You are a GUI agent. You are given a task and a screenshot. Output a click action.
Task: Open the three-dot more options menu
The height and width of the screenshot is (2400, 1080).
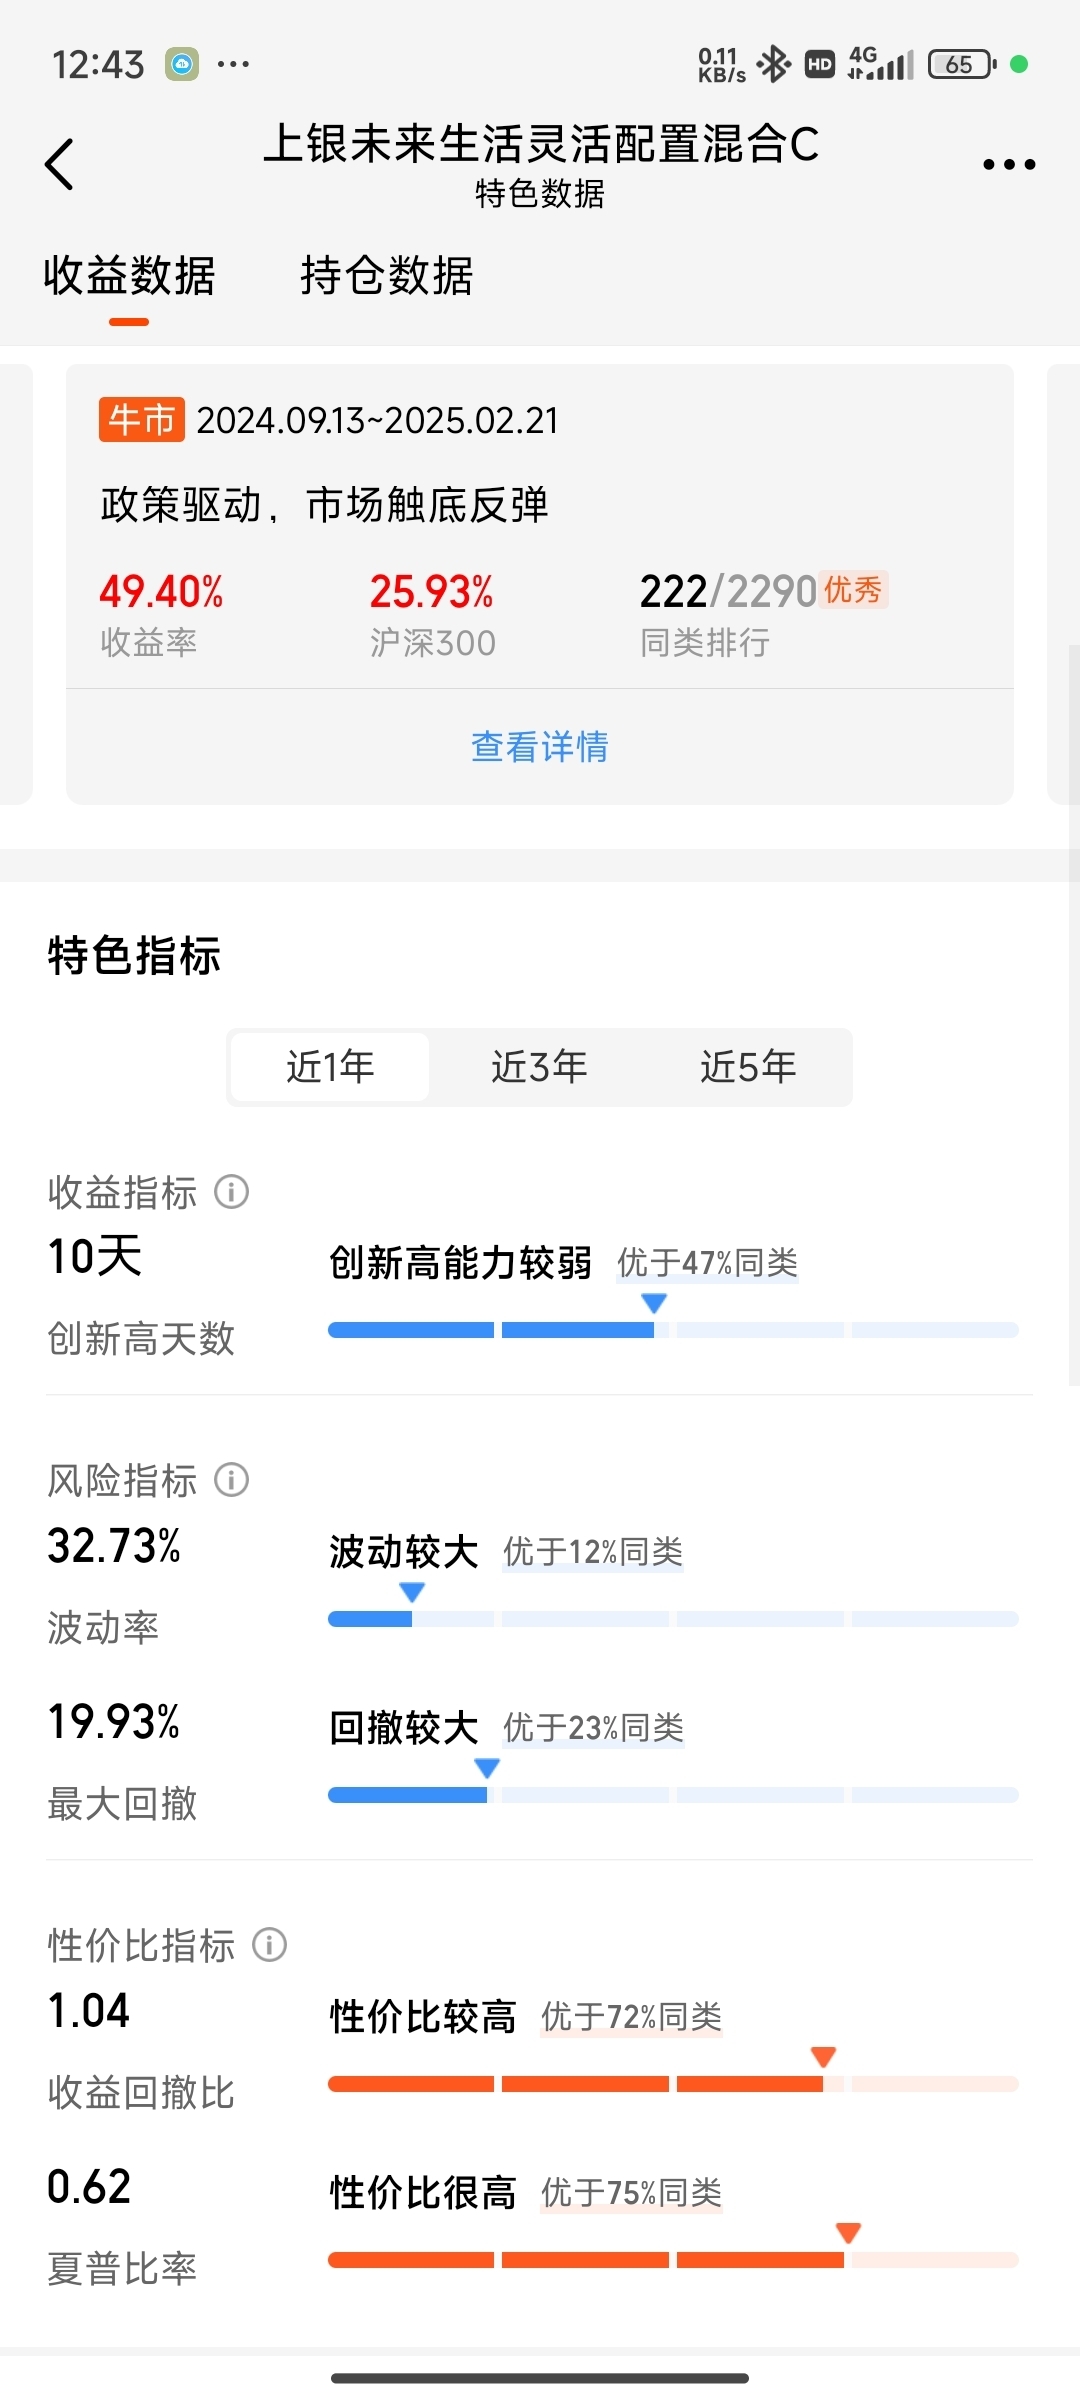click(1008, 164)
